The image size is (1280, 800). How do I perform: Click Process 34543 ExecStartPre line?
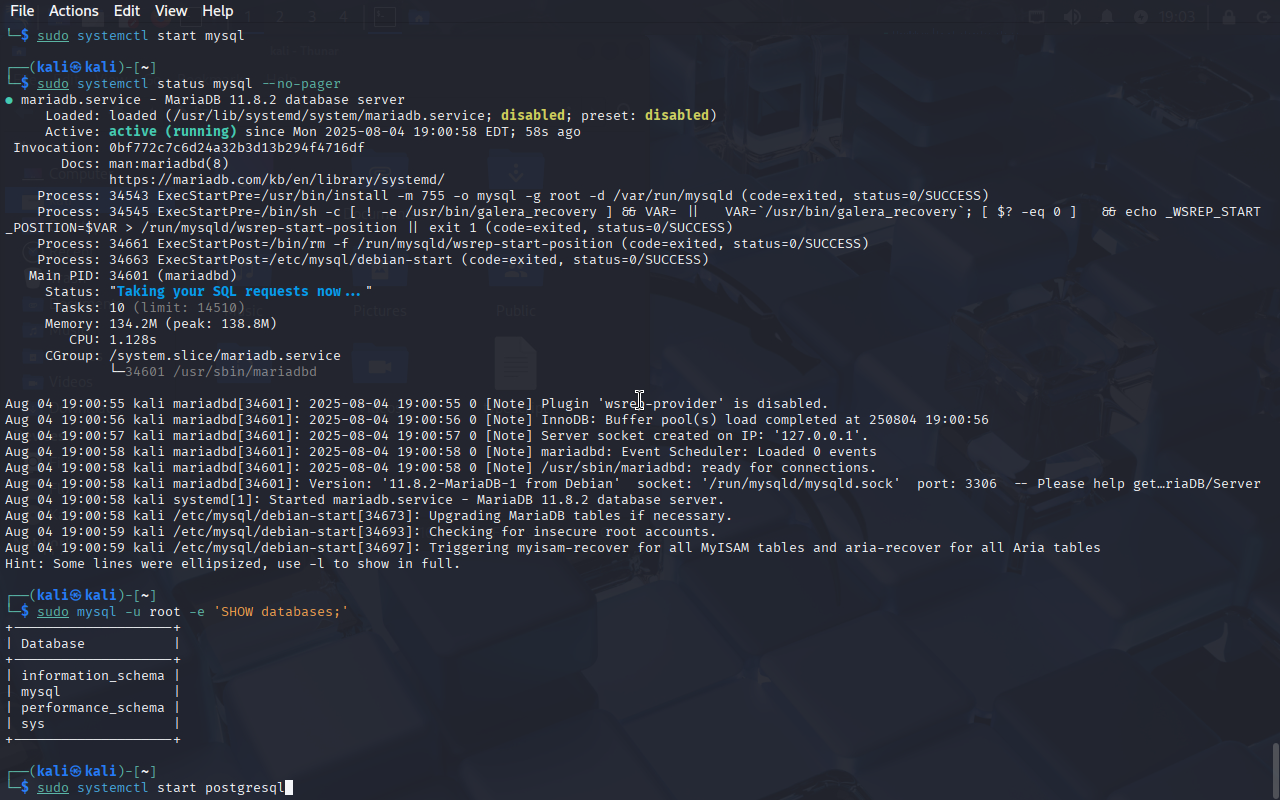tap(513, 196)
